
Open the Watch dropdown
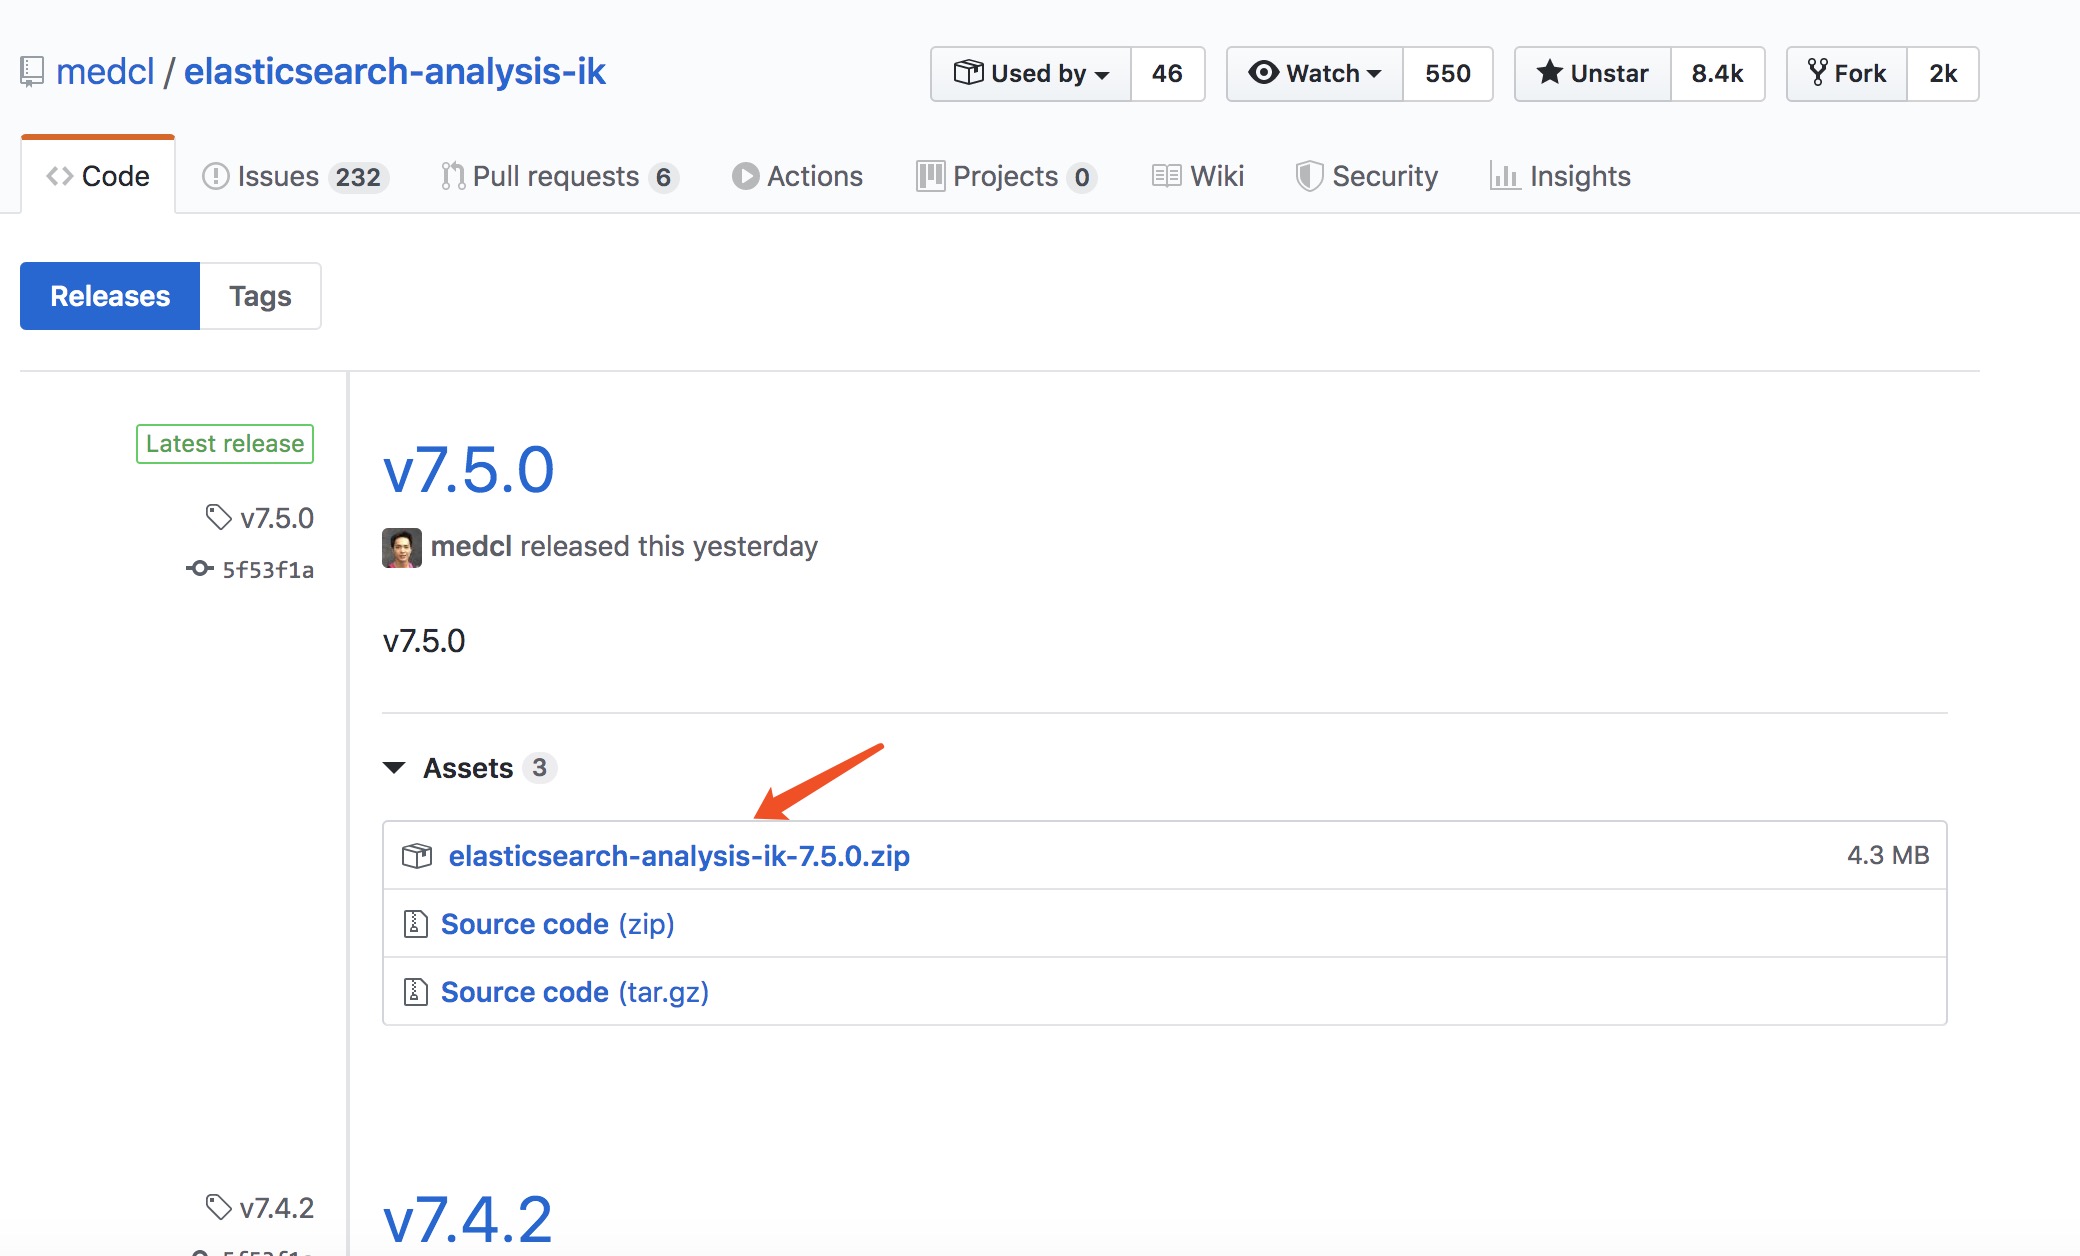coord(1315,74)
